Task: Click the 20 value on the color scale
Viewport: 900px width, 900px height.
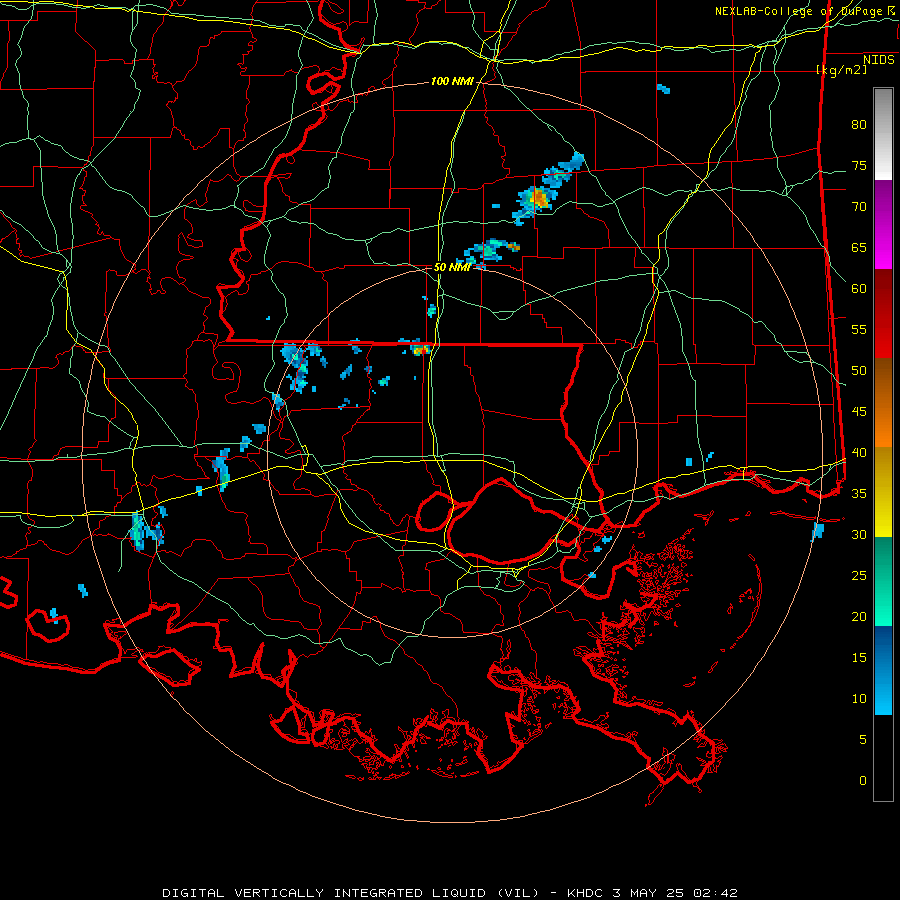Action: (859, 617)
